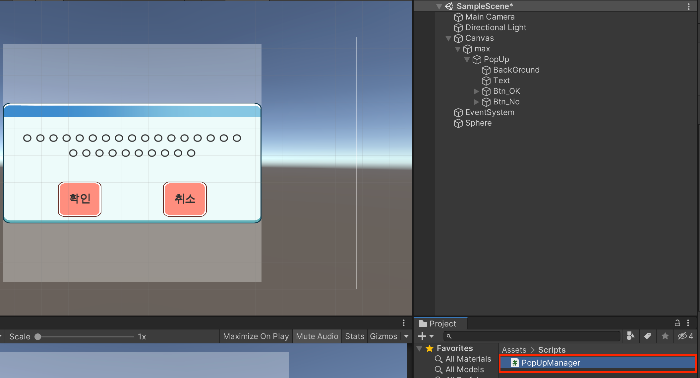This screenshot has width=700, height=378.
Task: Select the BackGround object label
Action: [516, 70]
